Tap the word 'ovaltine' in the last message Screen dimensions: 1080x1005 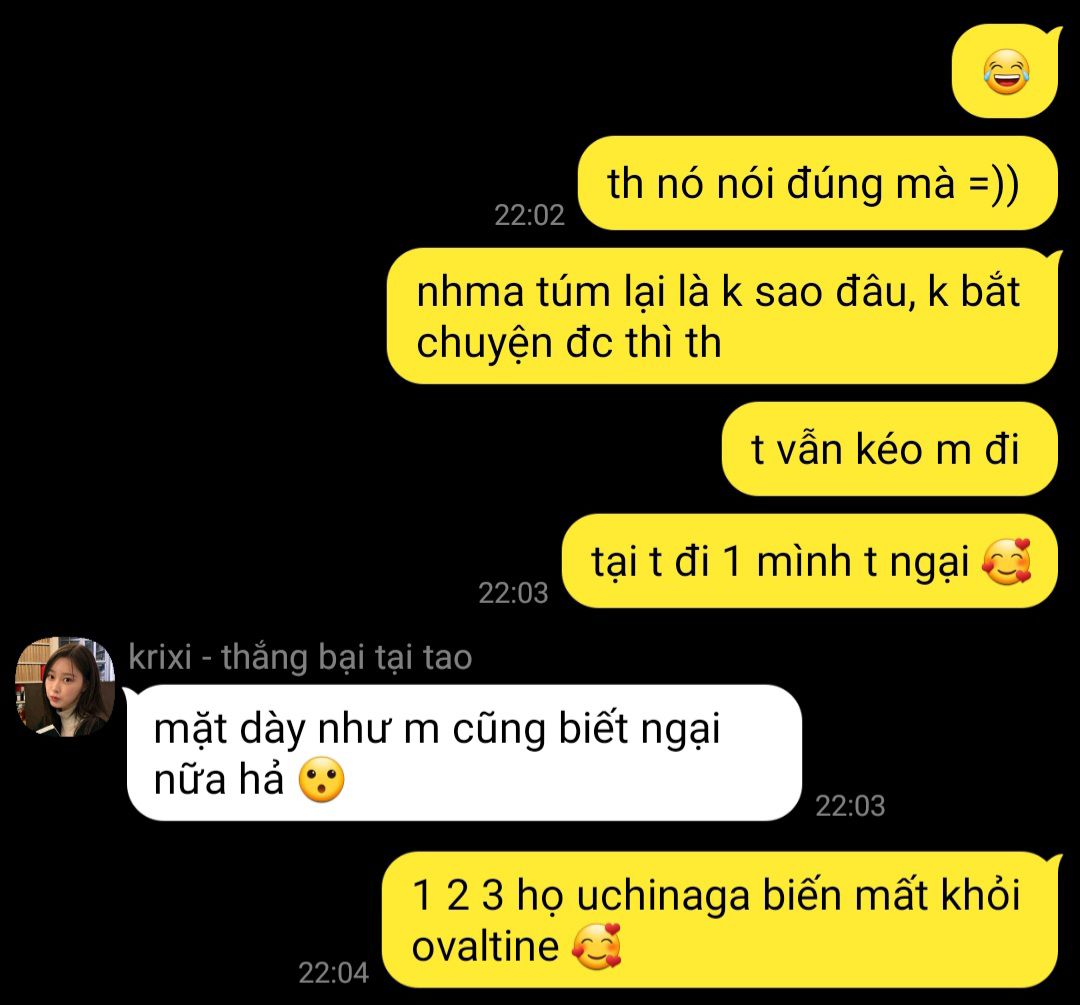point(485,946)
